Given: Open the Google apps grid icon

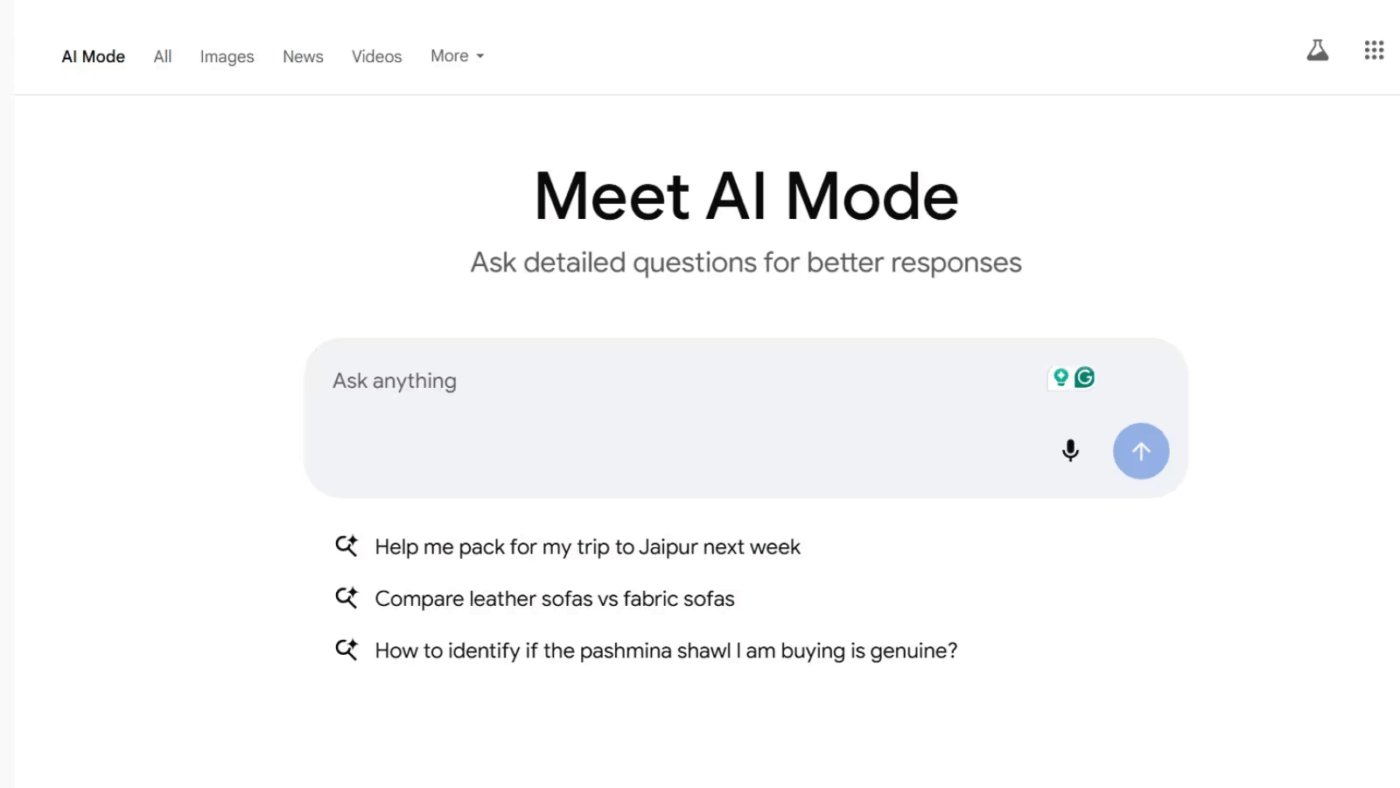Looking at the screenshot, I should (x=1374, y=49).
